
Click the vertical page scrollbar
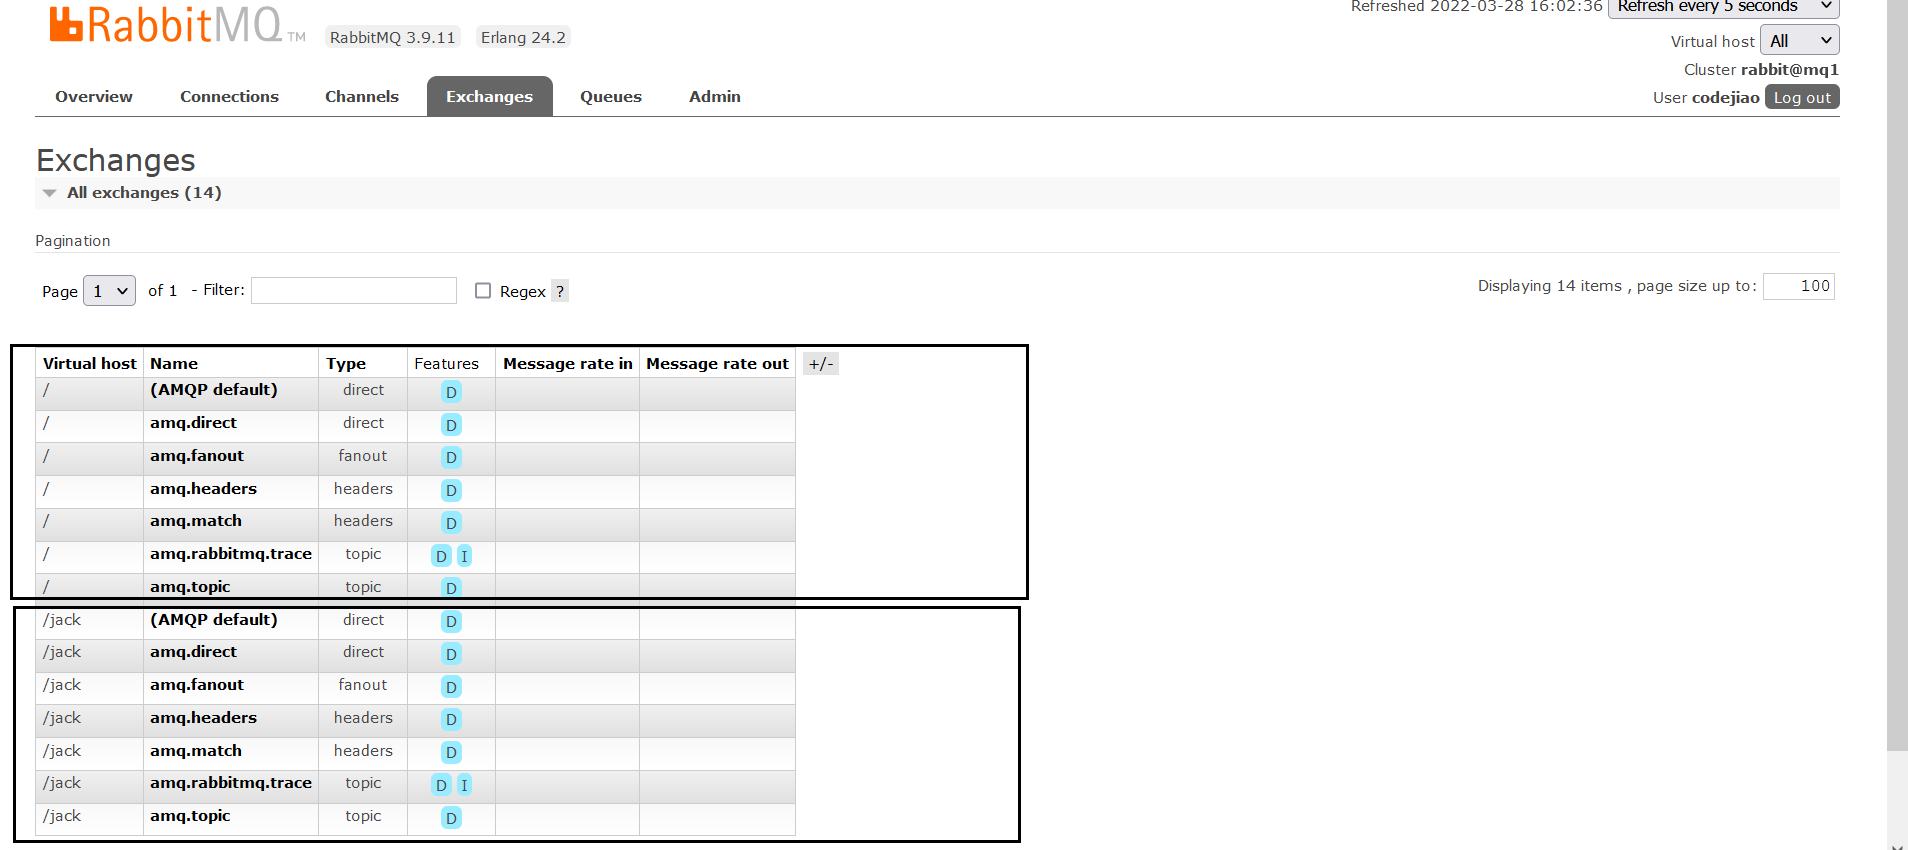tap(1897, 375)
